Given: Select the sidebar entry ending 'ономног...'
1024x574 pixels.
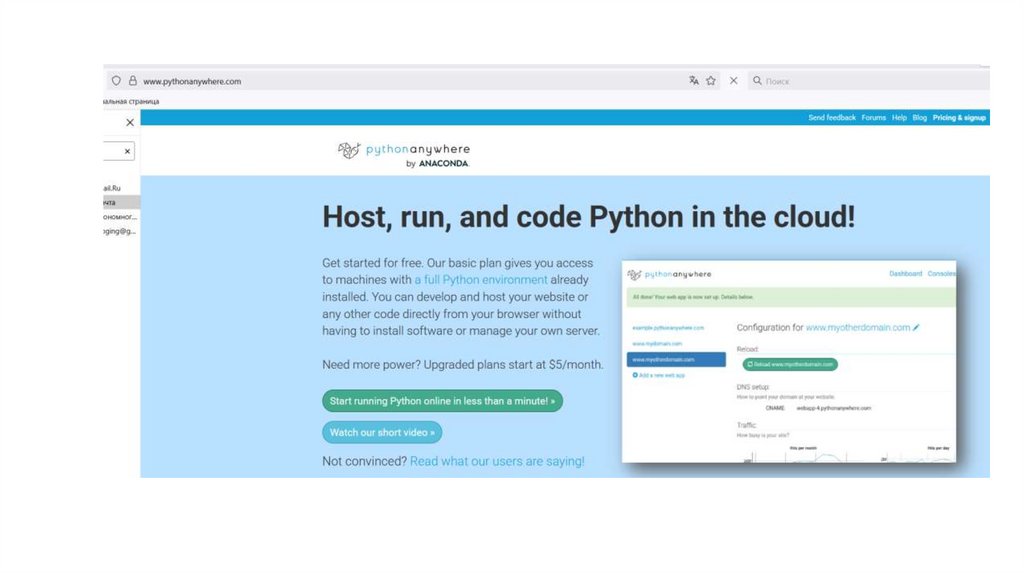Looking at the screenshot, I should point(121,217).
